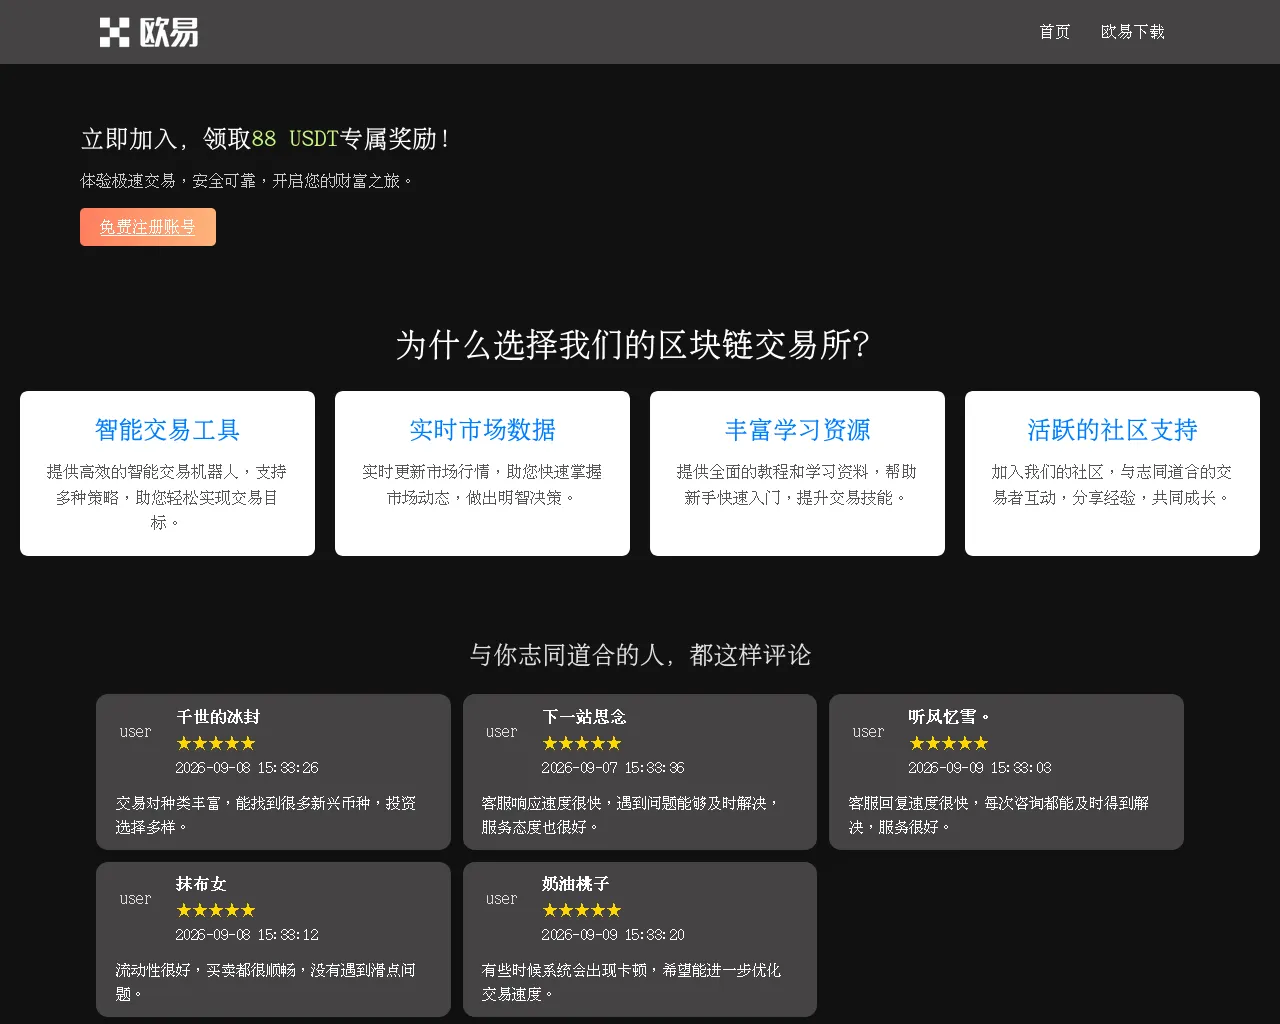Open the 欧易下载 menu item

(1132, 32)
